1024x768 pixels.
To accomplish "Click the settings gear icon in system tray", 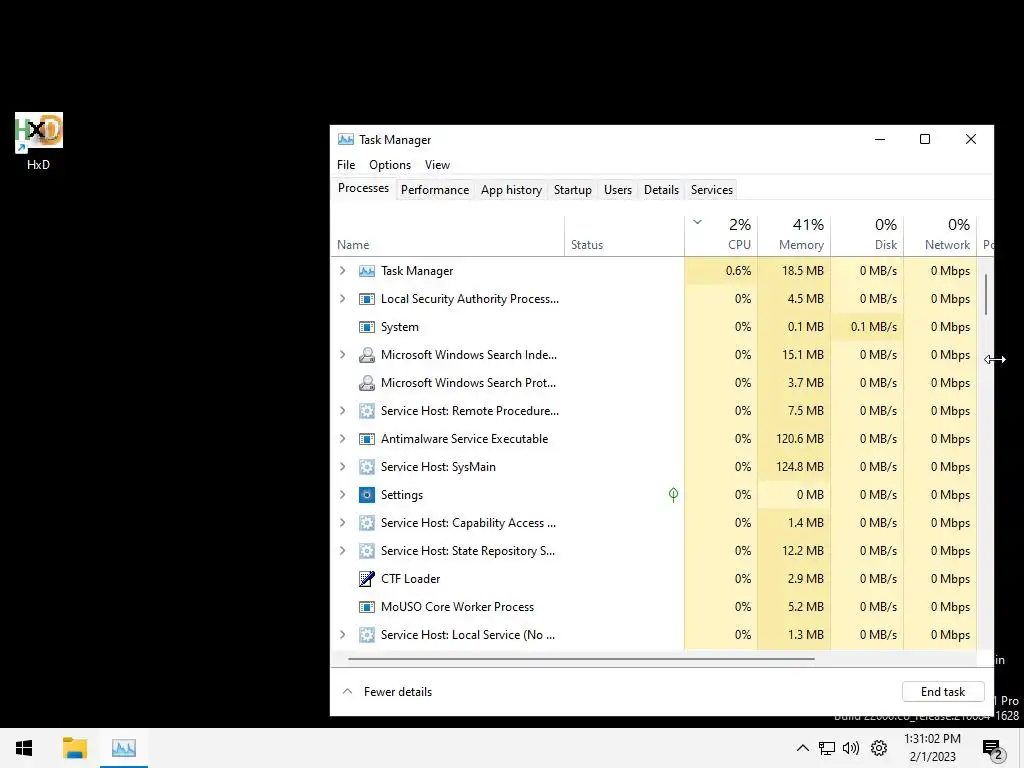I will point(879,748).
